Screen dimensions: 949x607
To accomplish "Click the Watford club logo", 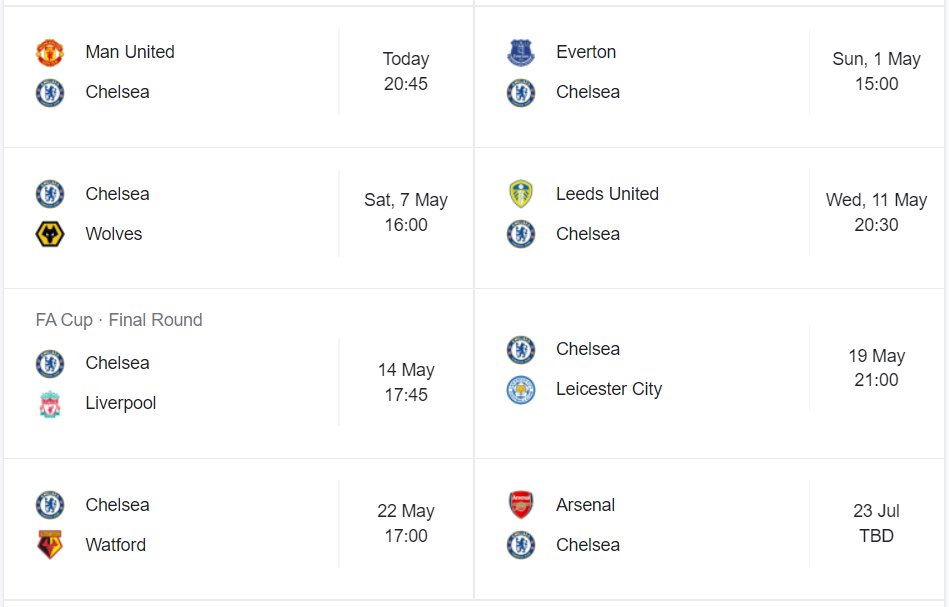I will [50, 546].
